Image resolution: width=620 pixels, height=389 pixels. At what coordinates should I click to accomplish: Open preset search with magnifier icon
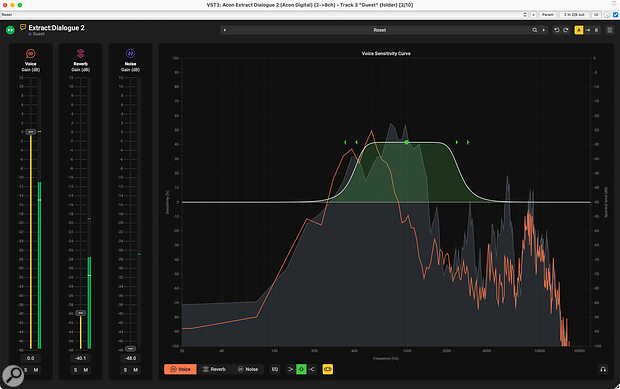[535, 30]
